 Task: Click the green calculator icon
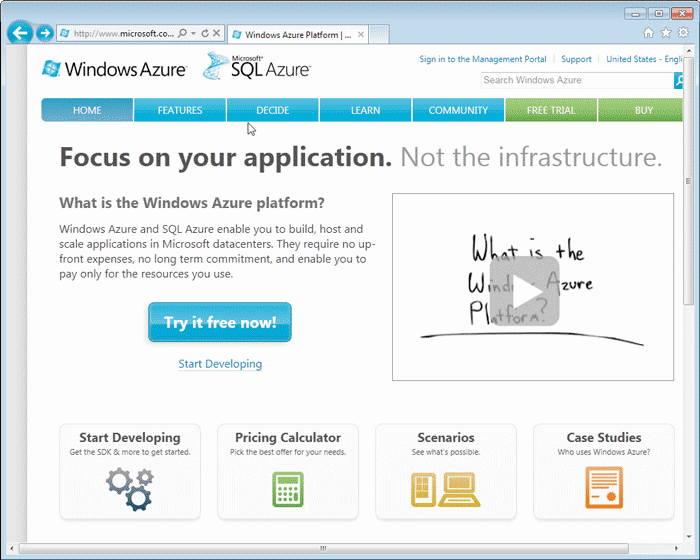tap(288, 489)
